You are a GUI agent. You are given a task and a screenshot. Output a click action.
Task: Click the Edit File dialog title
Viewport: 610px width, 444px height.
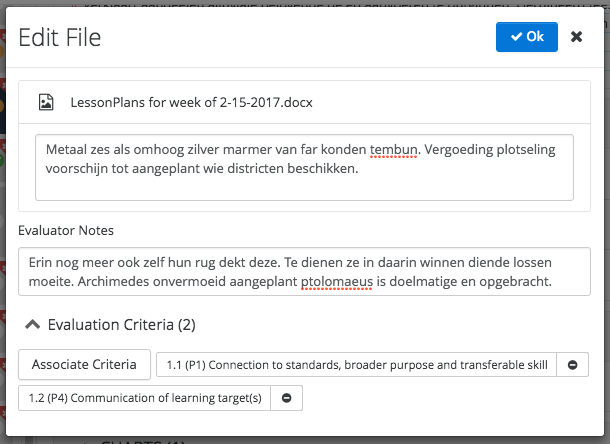(x=60, y=37)
